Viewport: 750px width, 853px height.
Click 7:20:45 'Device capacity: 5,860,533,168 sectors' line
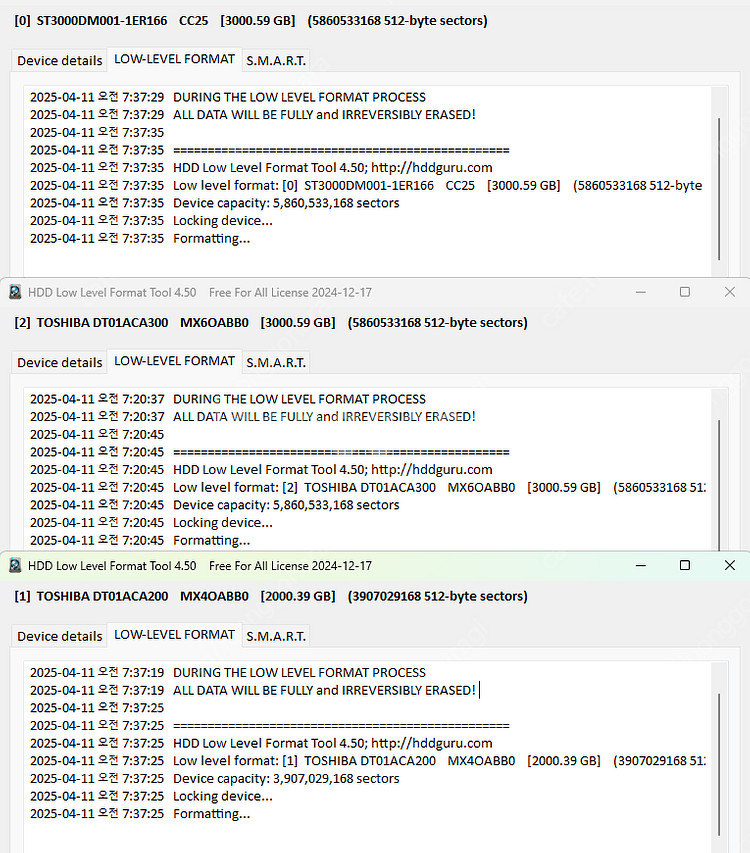point(214,505)
